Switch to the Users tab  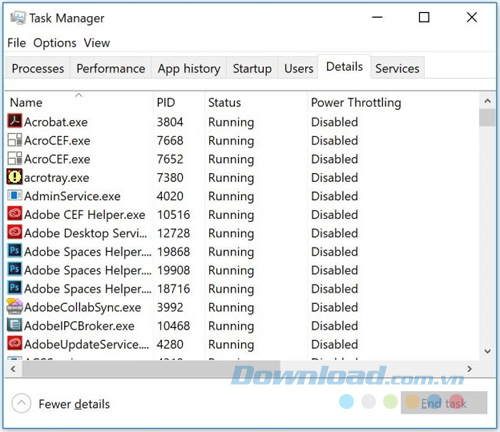299,68
